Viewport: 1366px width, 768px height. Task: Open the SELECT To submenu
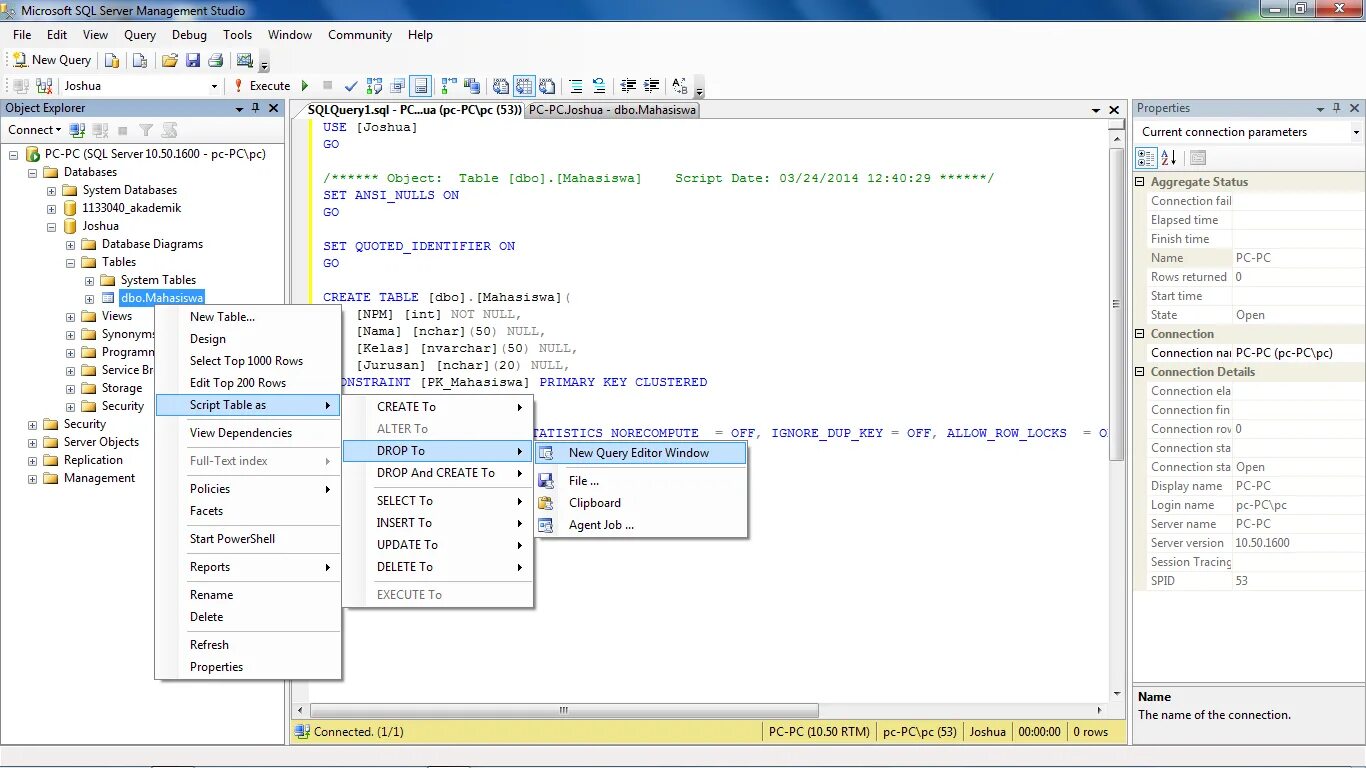coord(438,501)
